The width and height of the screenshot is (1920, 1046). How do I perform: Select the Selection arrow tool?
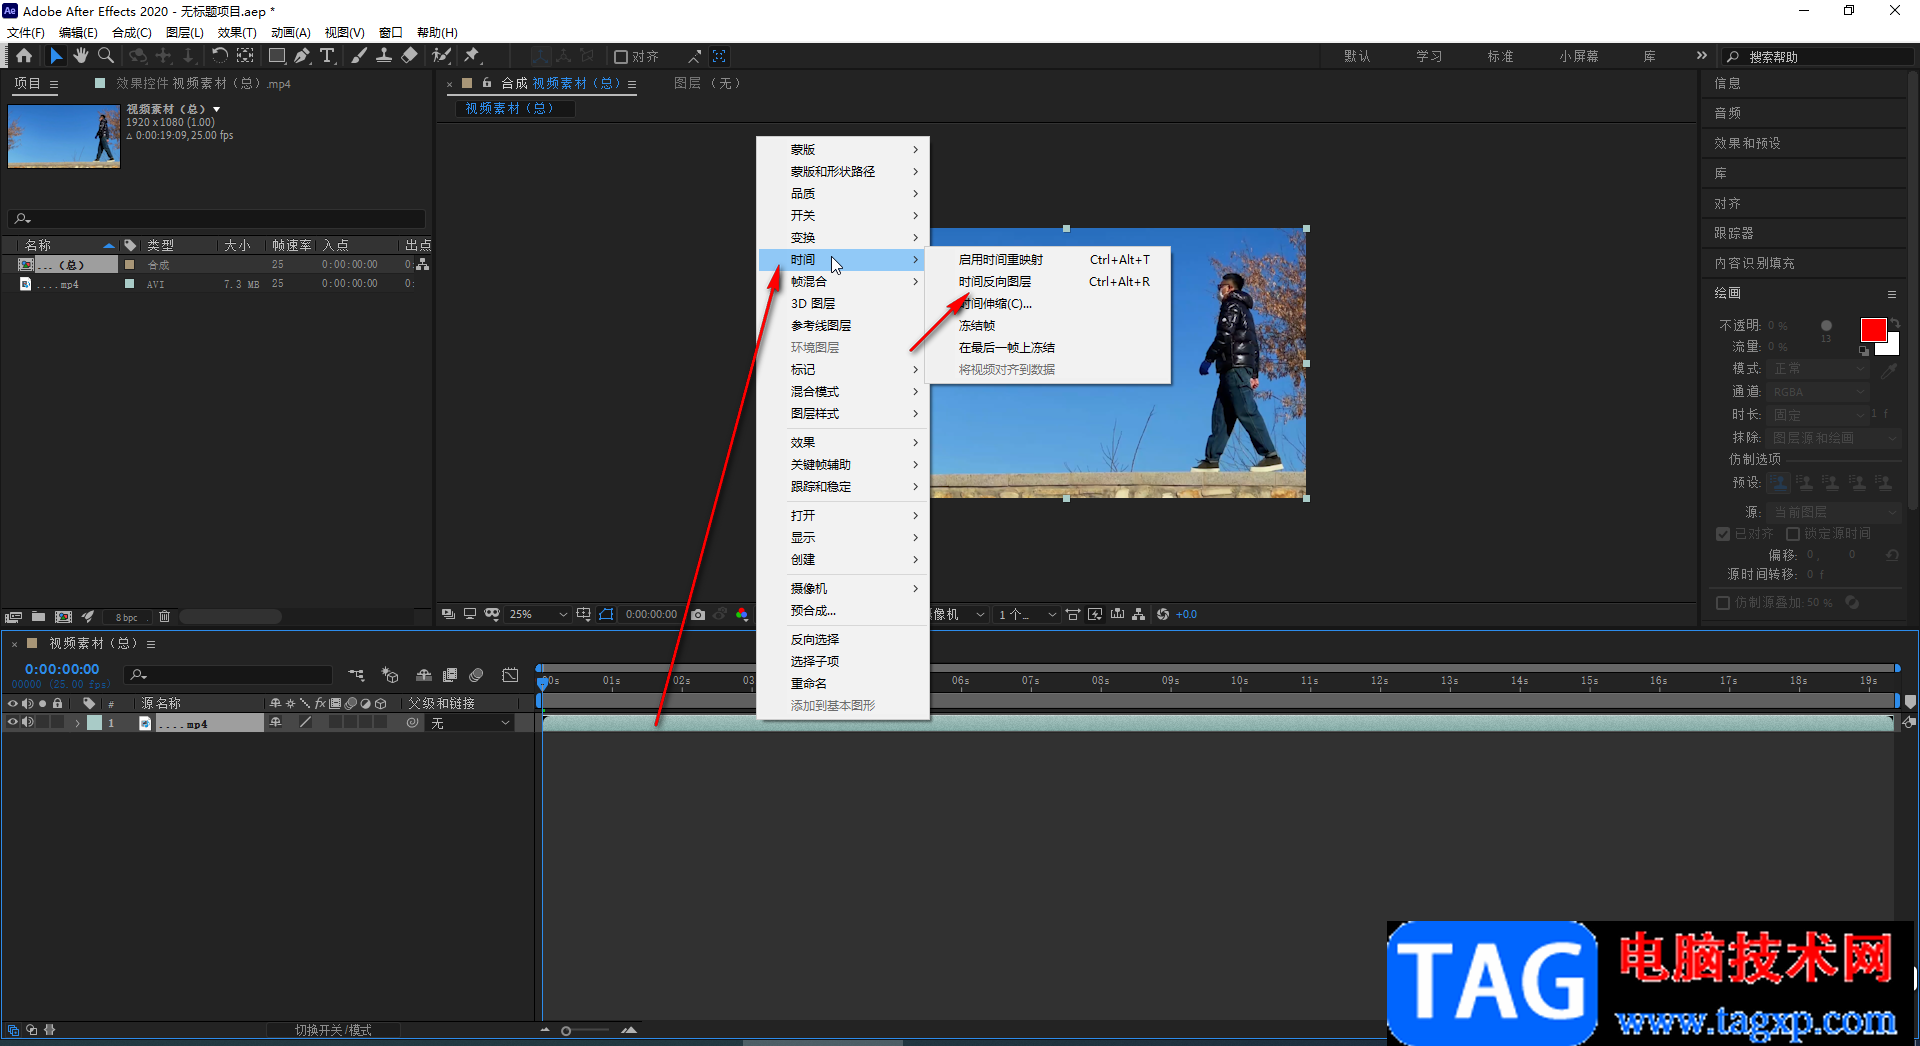click(x=56, y=56)
